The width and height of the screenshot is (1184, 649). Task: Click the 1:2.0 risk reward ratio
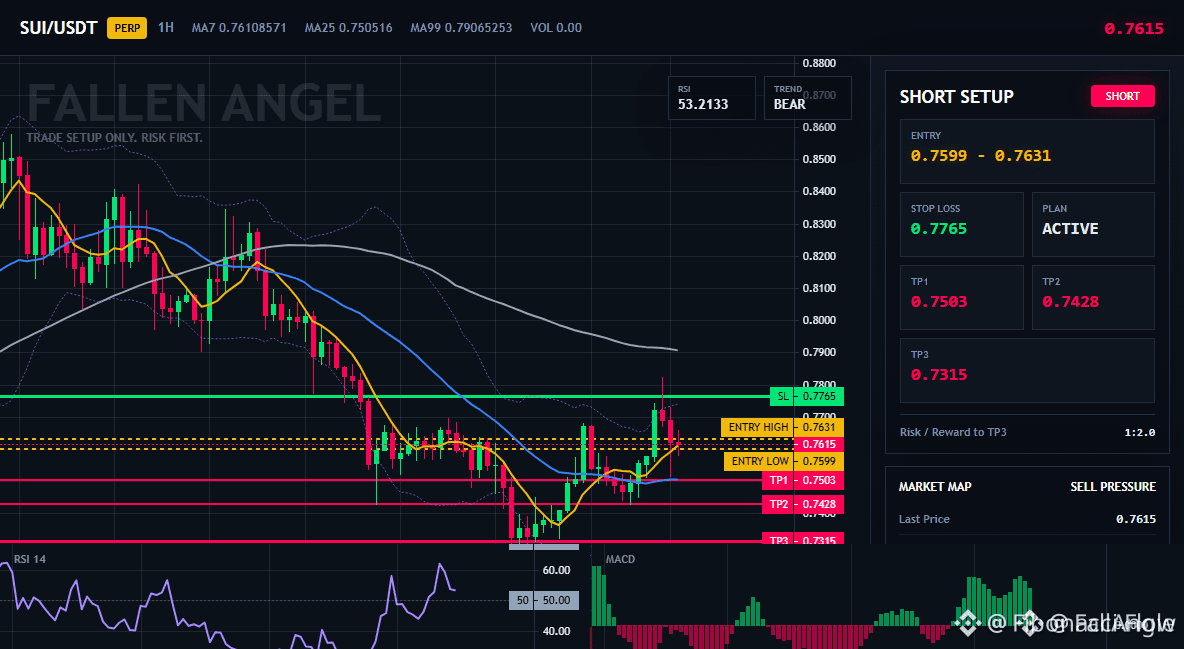[x=1139, y=432]
